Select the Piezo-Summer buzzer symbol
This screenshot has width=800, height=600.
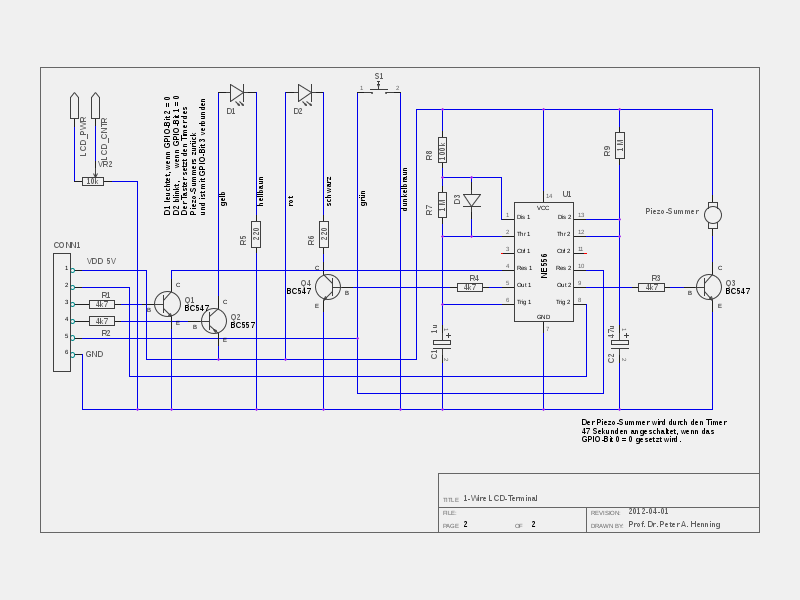click(x=712, y=214)
